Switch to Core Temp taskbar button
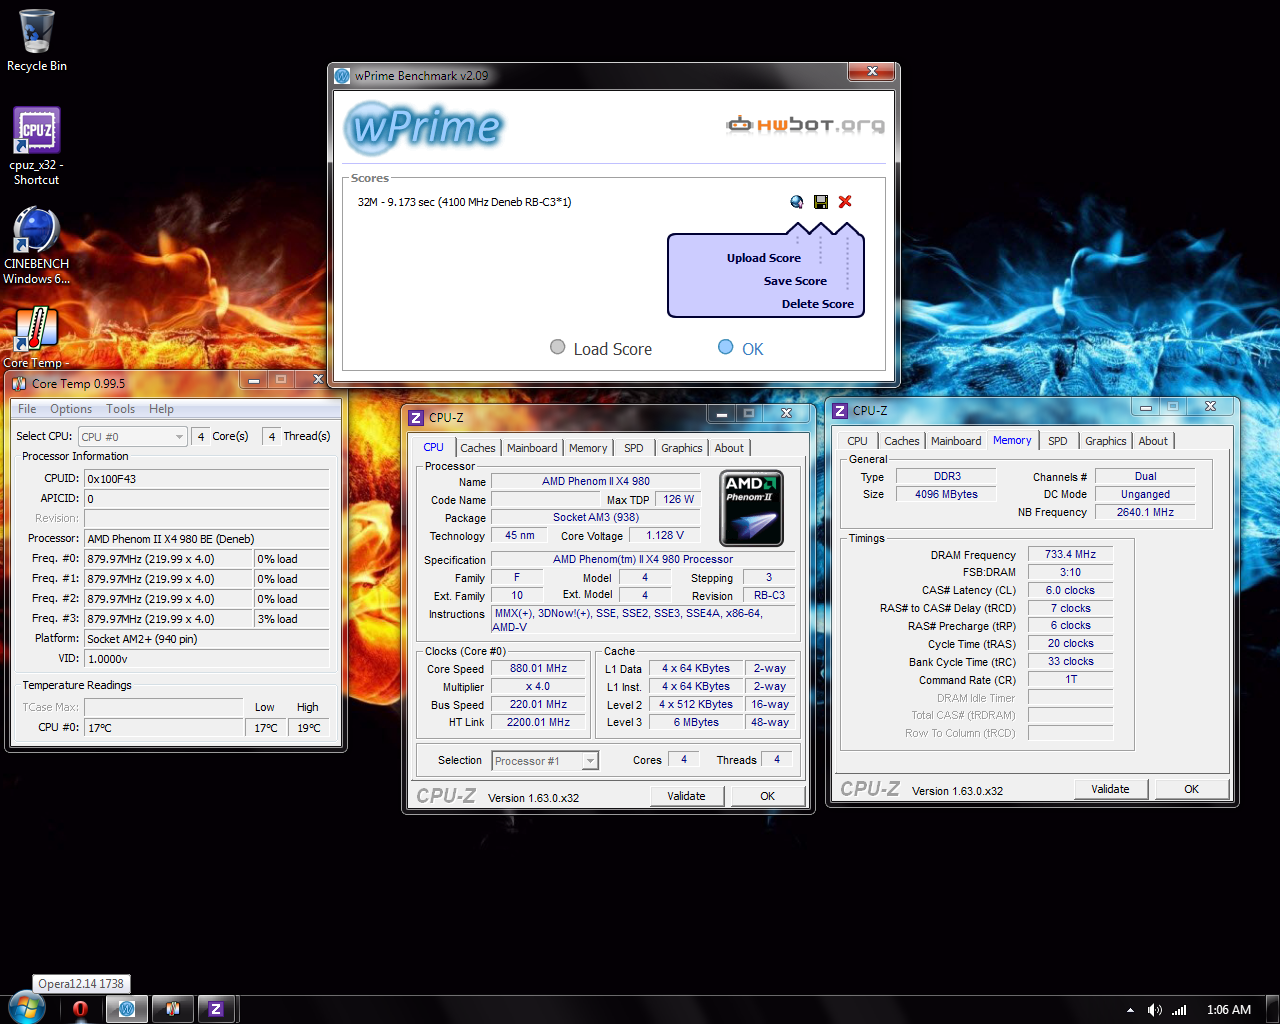The height and width of the screenshot is (1024, 1280). [x=173, y=1009]
